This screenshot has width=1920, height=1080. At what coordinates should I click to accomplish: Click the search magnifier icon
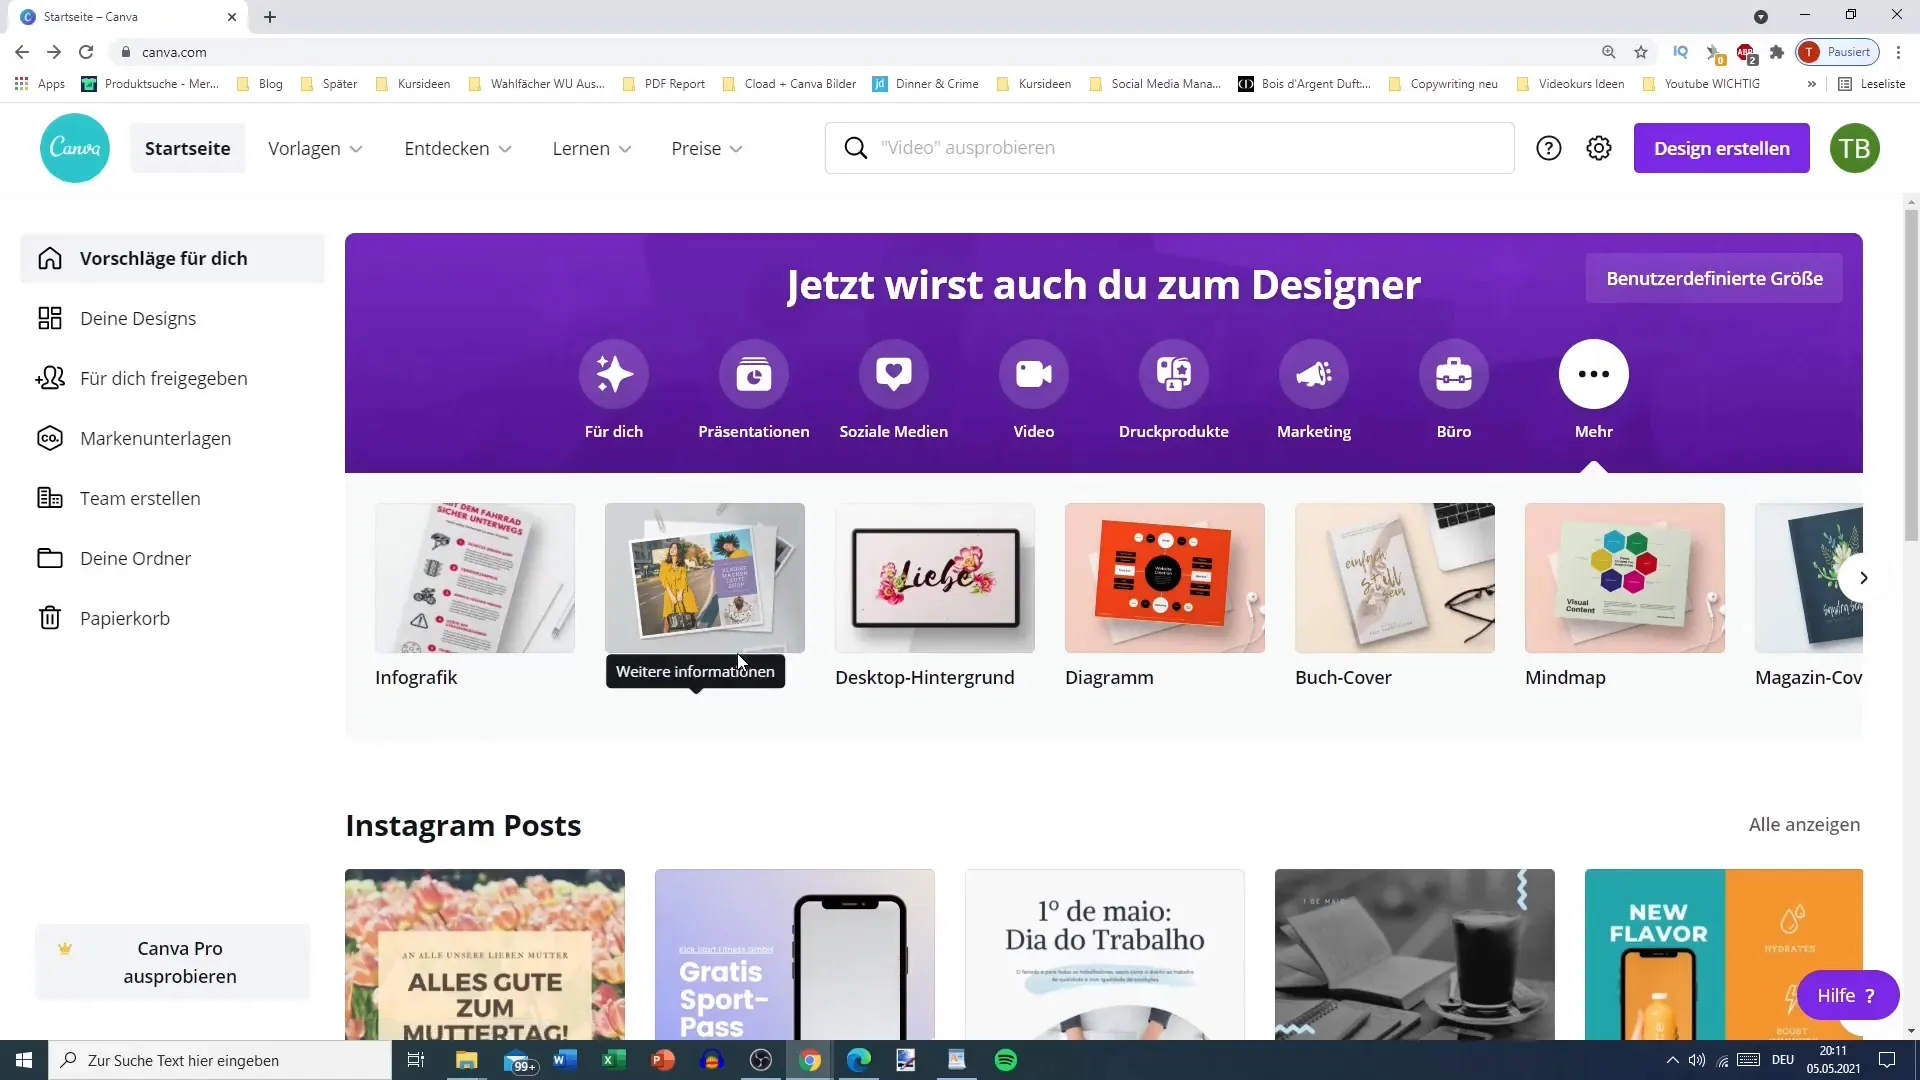856,148
